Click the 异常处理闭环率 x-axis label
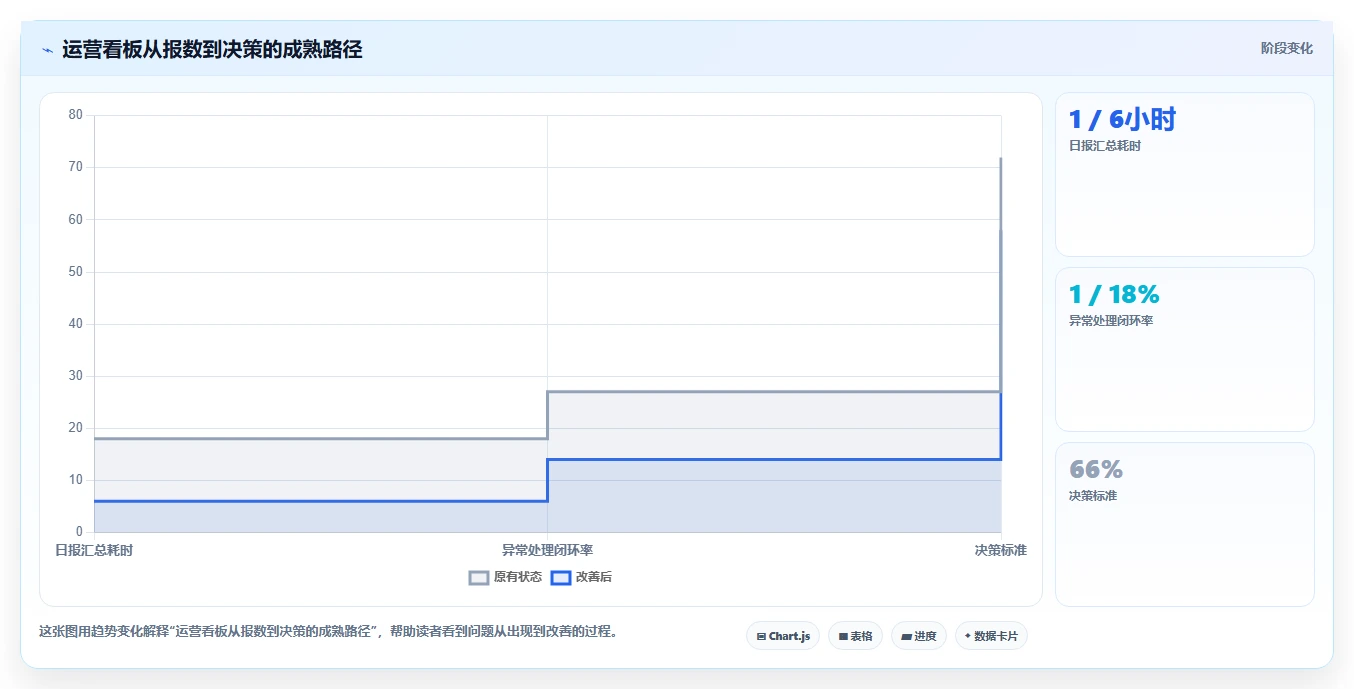Image resolution: width=1354 pixels, height=689 pixels. pyautogui.click(x=547, y=550)
